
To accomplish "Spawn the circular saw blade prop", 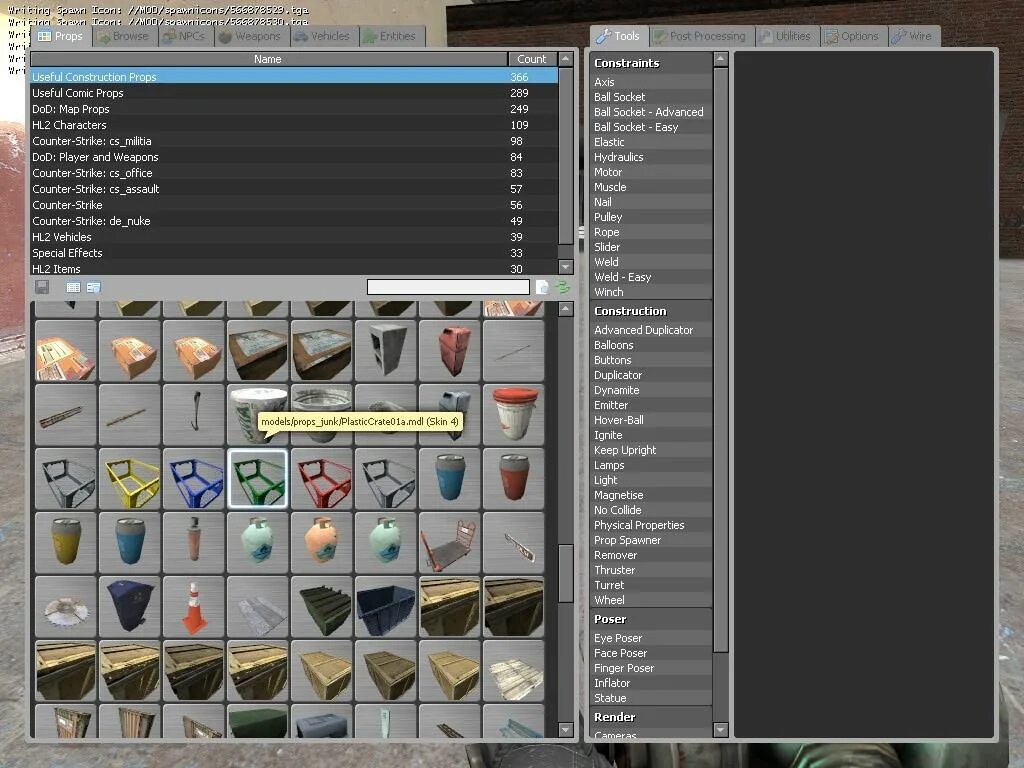I will pyautogui.click(x=66, y=607).
